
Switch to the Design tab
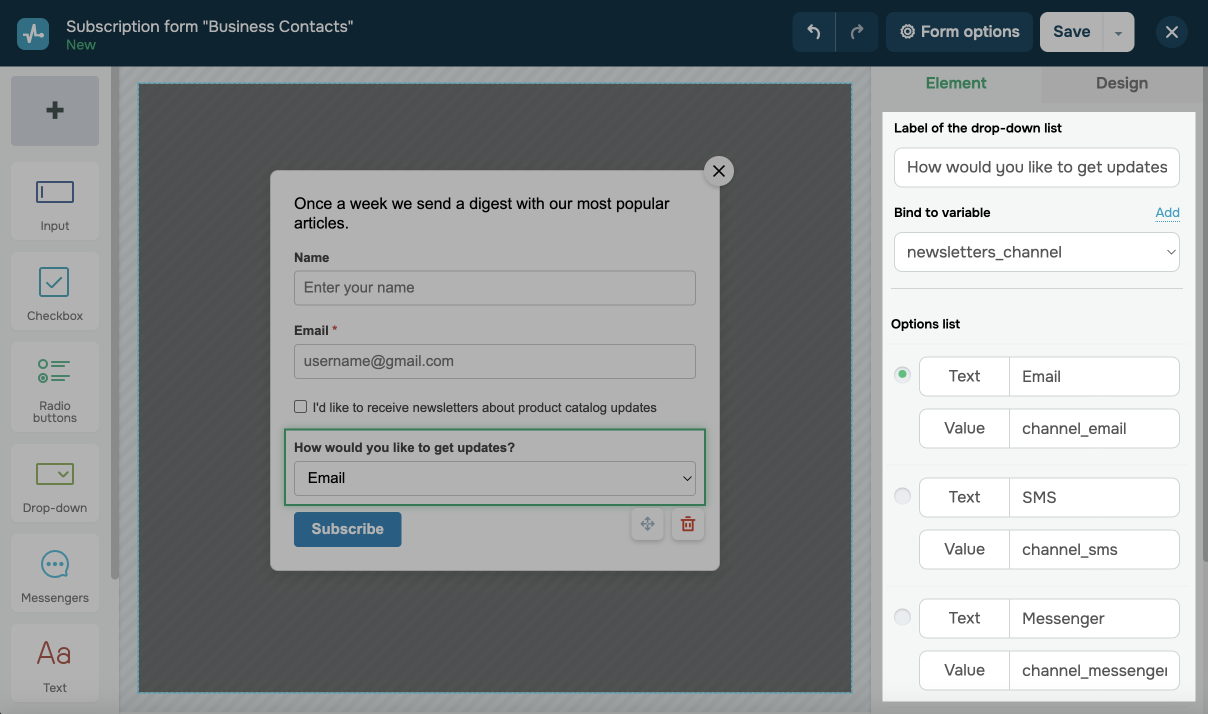pos(1121,83)
